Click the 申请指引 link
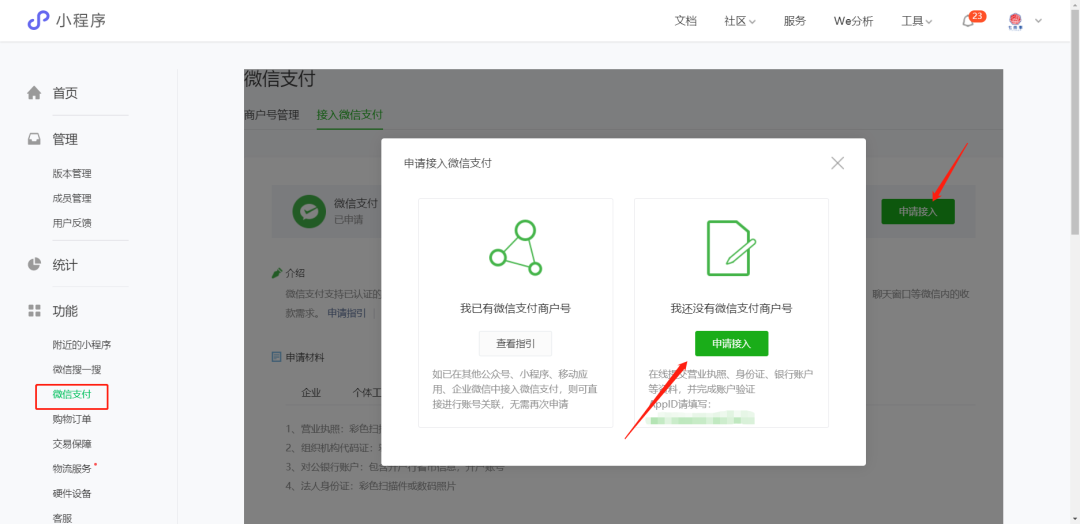1080x524 pixels. (x=346, y=313)
